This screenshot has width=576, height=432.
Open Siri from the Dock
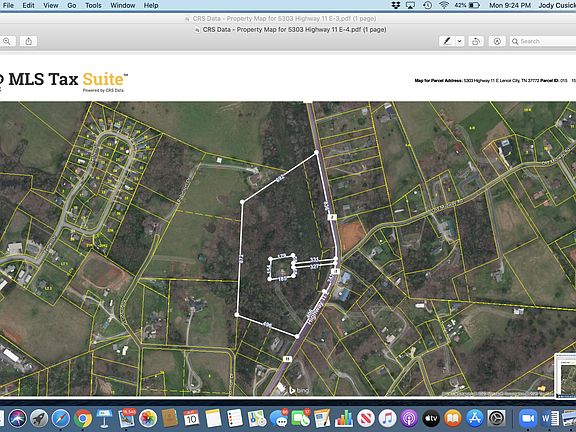tap(18, 418)
